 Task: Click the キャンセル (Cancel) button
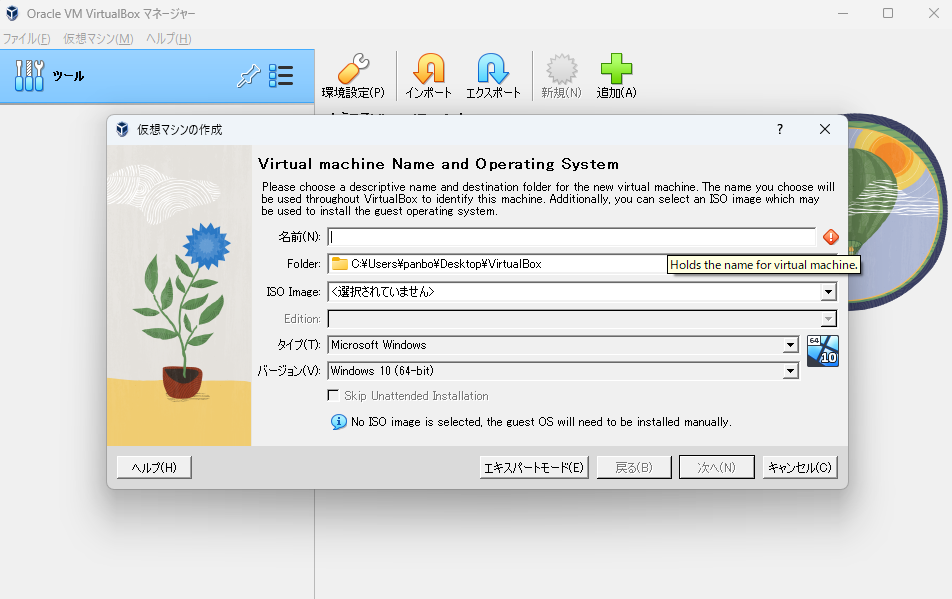coord(799,467)
